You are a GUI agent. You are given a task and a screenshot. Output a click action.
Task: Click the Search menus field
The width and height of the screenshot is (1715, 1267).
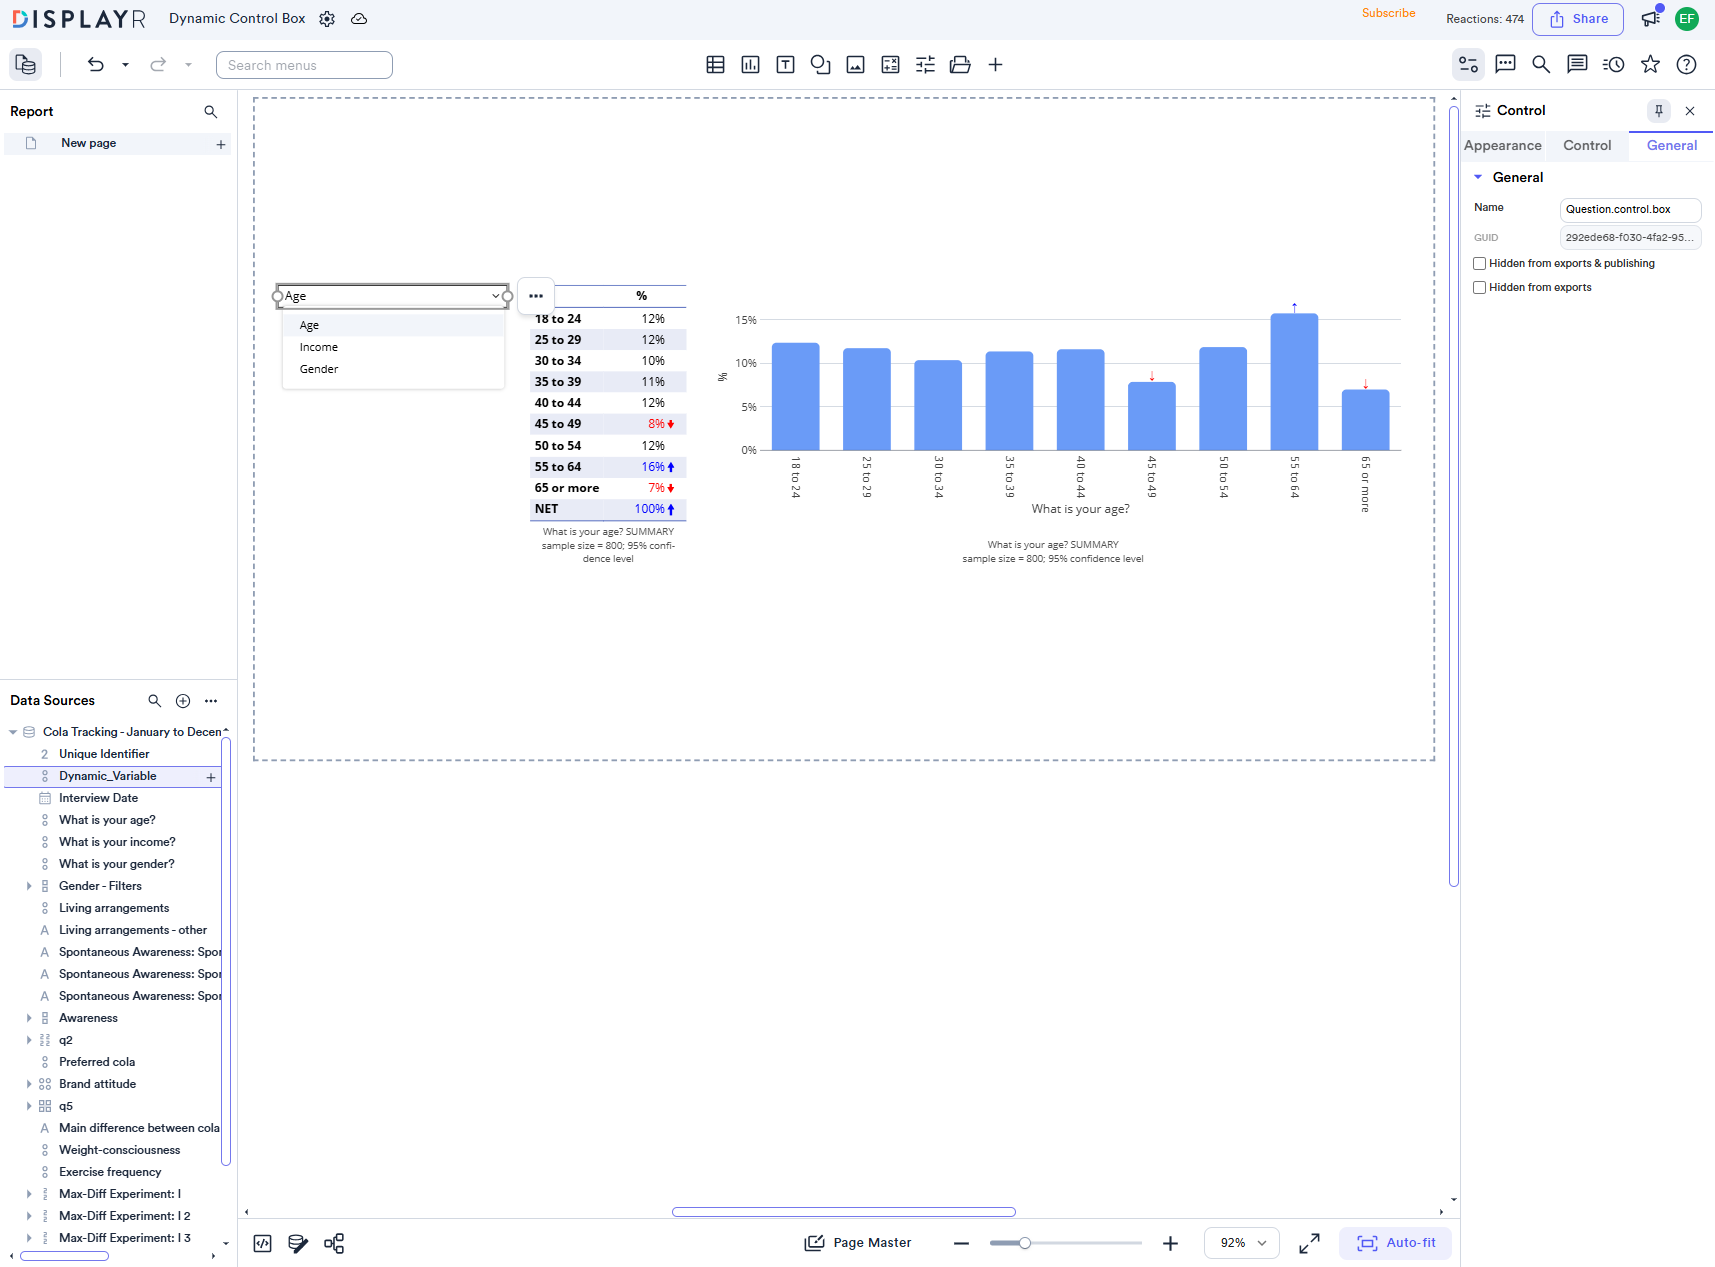[304, 65]
